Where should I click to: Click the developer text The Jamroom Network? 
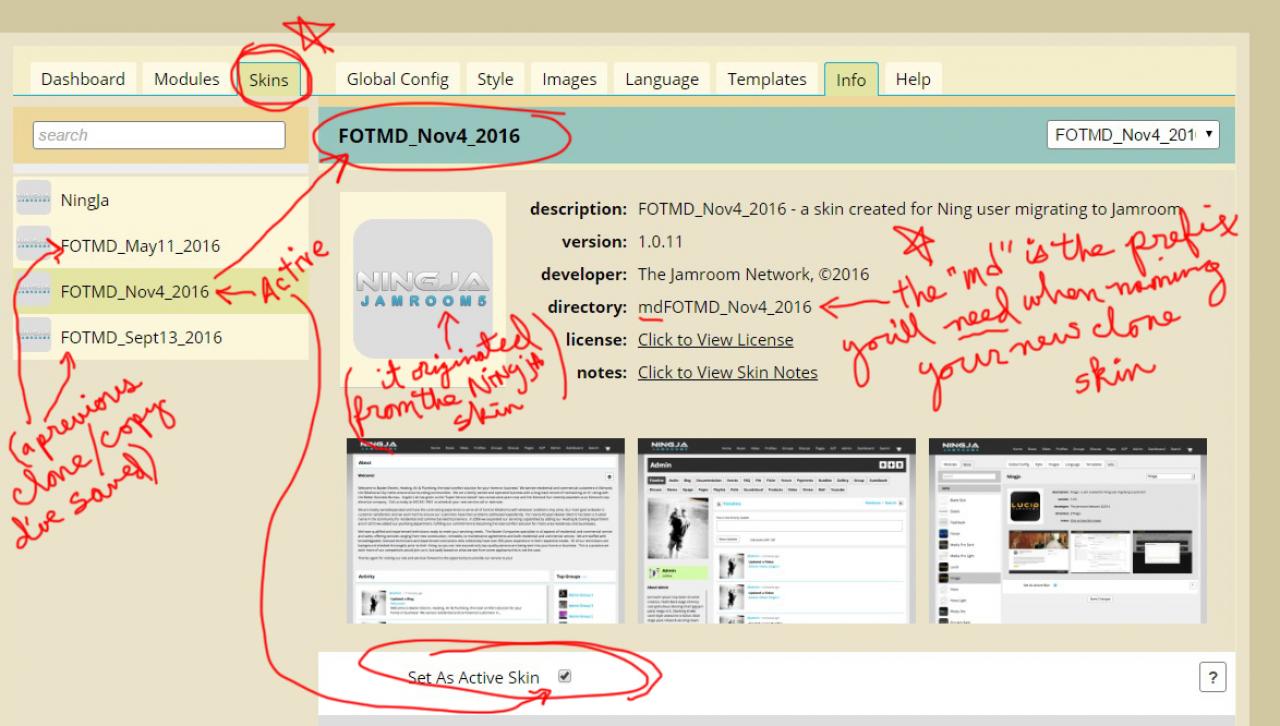[754, 274]
